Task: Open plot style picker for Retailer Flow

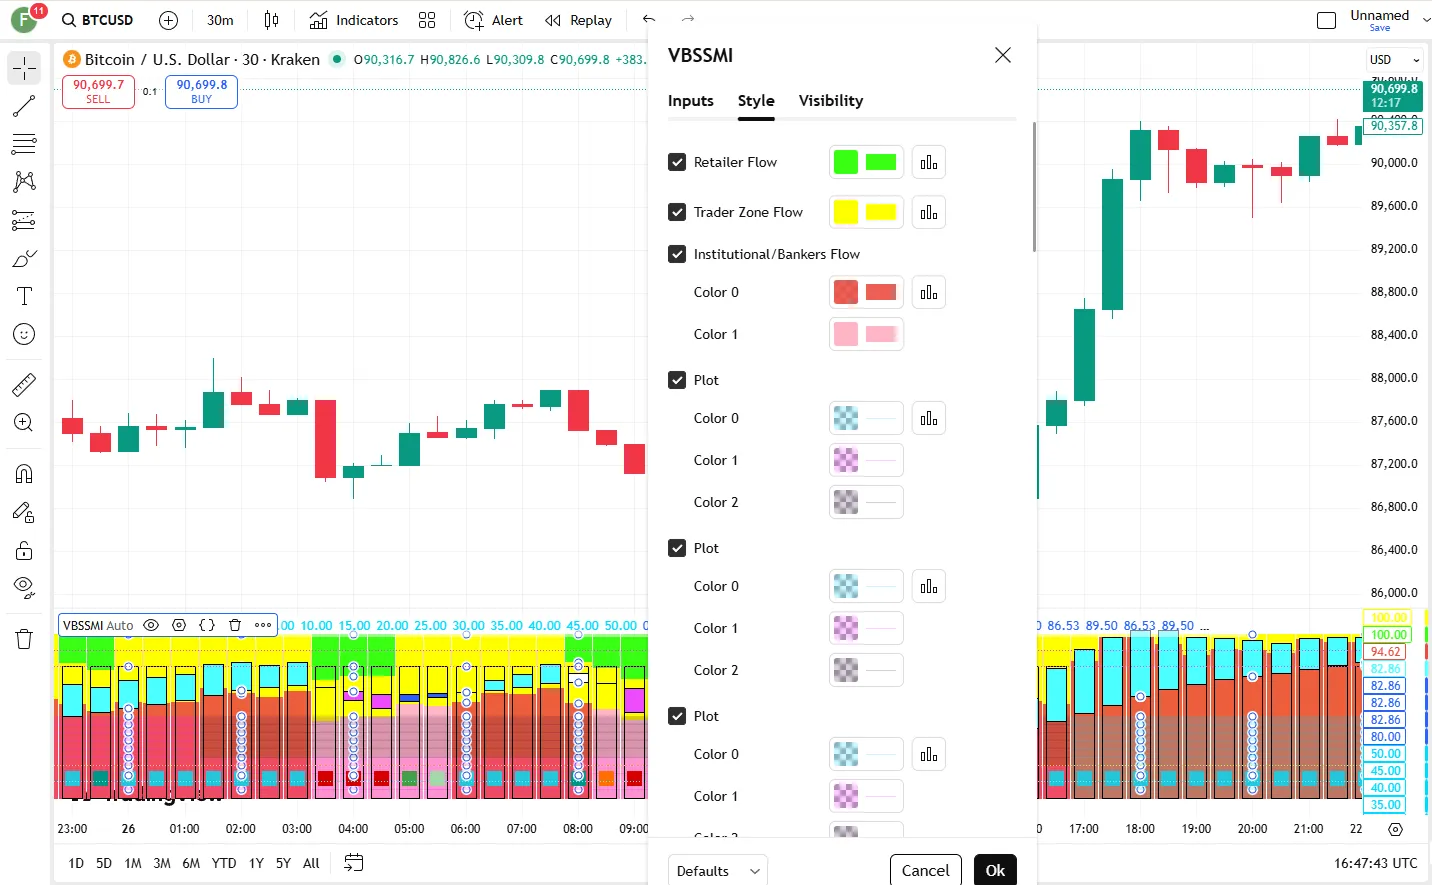Action: pos(929,162)
